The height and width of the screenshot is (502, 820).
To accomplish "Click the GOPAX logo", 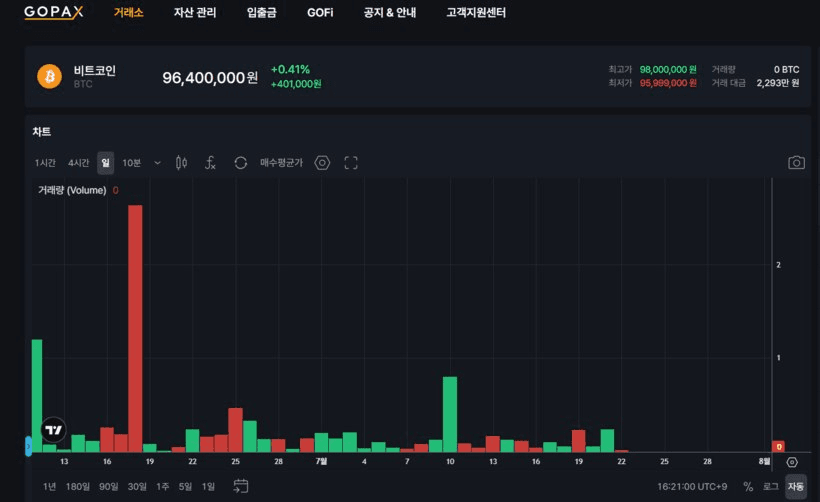I will (x=53, y=12).
